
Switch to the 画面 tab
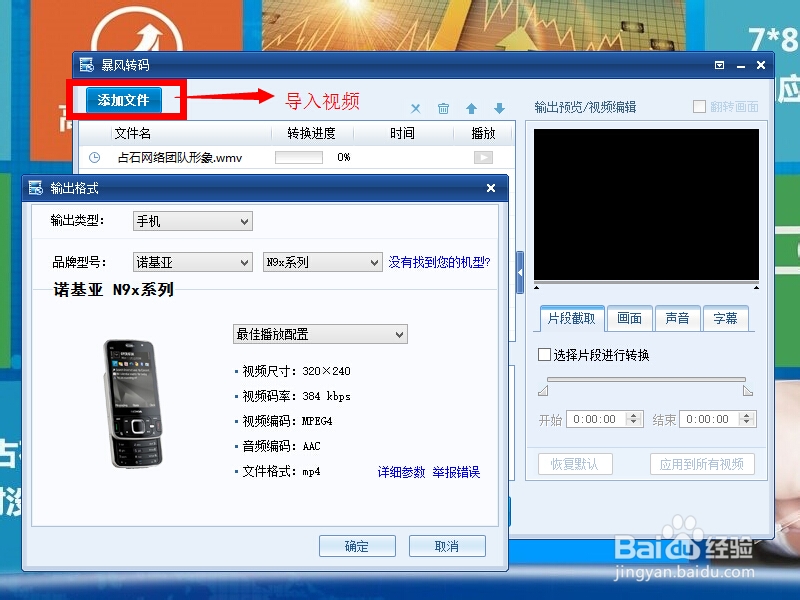[x=629, y=318]
